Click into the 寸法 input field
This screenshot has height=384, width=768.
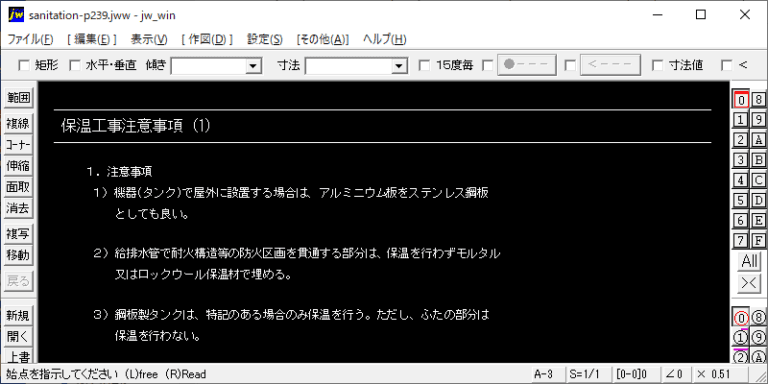pos(349,66)
